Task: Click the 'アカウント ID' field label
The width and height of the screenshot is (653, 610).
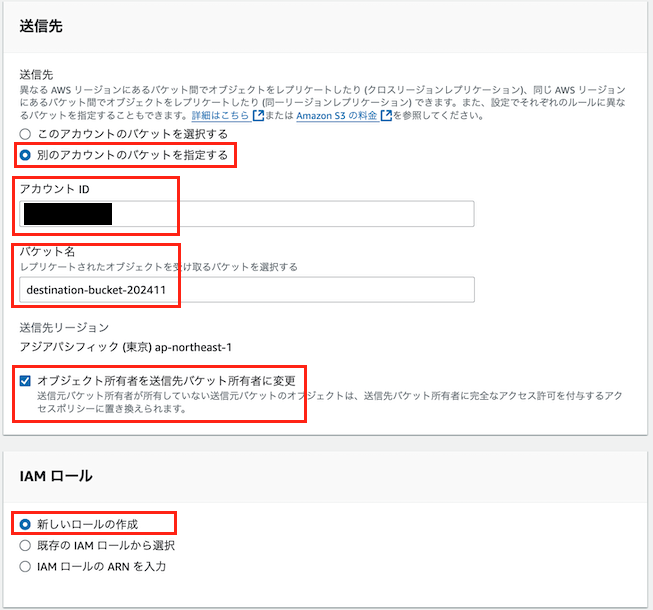Action: click(x=55, y=189)
